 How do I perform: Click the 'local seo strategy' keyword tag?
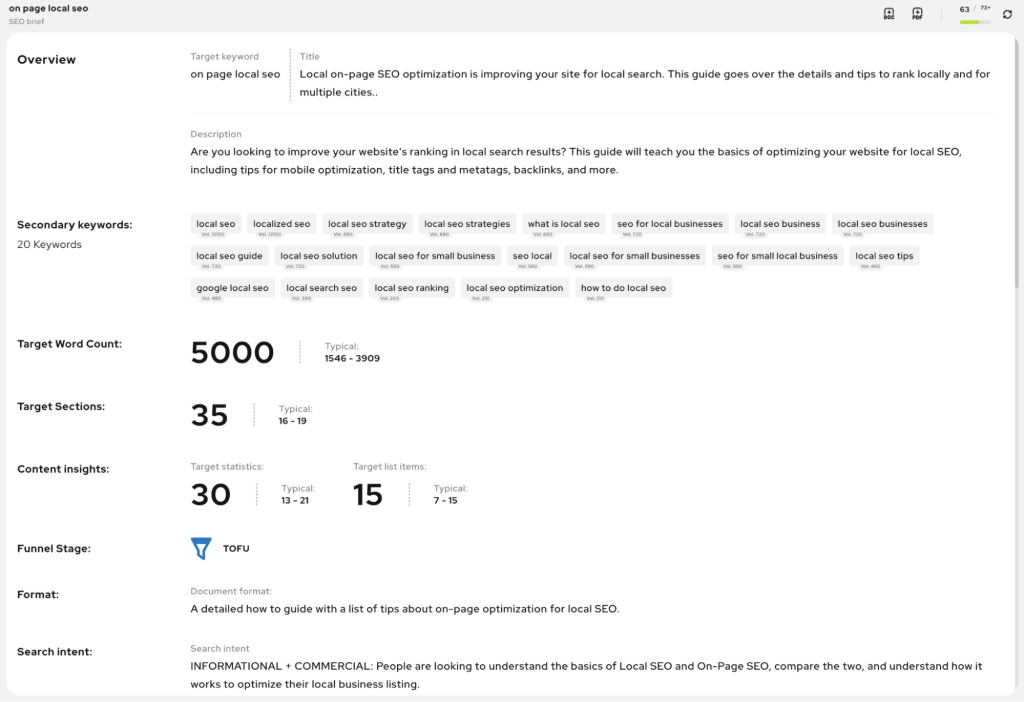pos(367,224)
